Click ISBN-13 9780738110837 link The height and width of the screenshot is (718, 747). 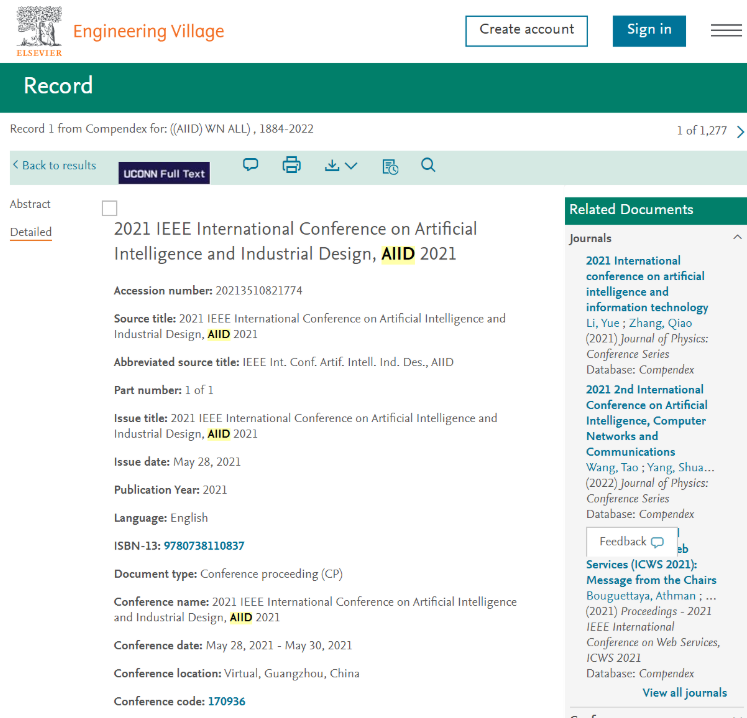[204, 546]
